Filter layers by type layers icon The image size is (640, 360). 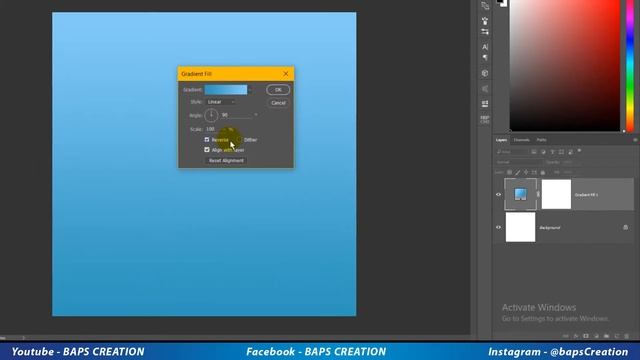pyautogui.click(x=552, y=152)
